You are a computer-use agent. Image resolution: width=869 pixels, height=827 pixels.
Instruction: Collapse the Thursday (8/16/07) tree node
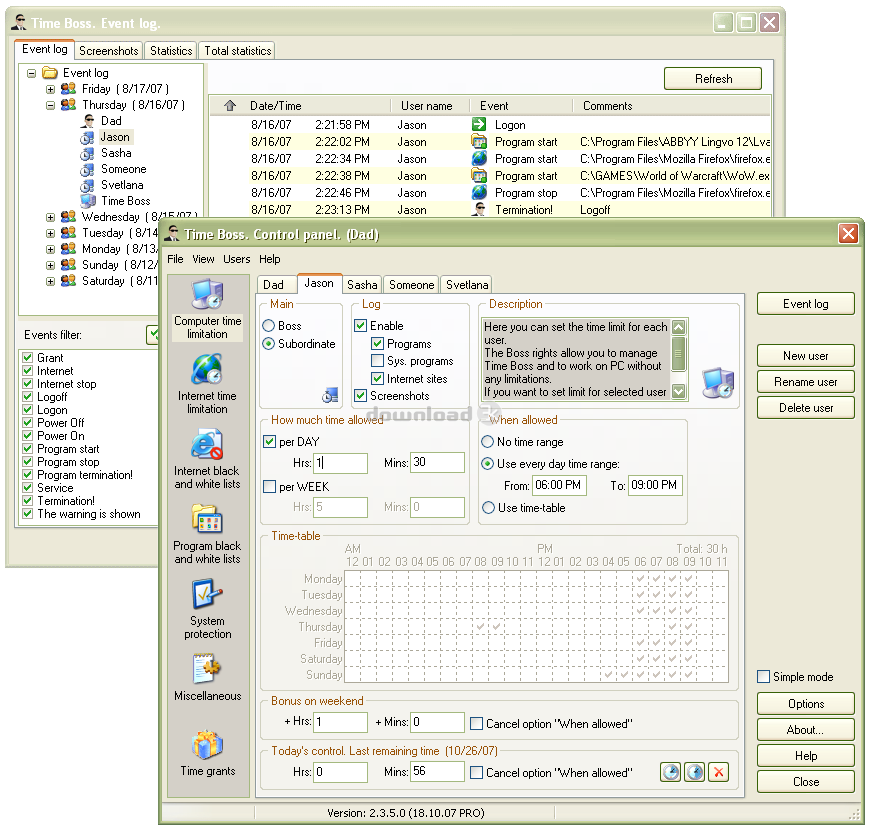(x=51, y=105)
